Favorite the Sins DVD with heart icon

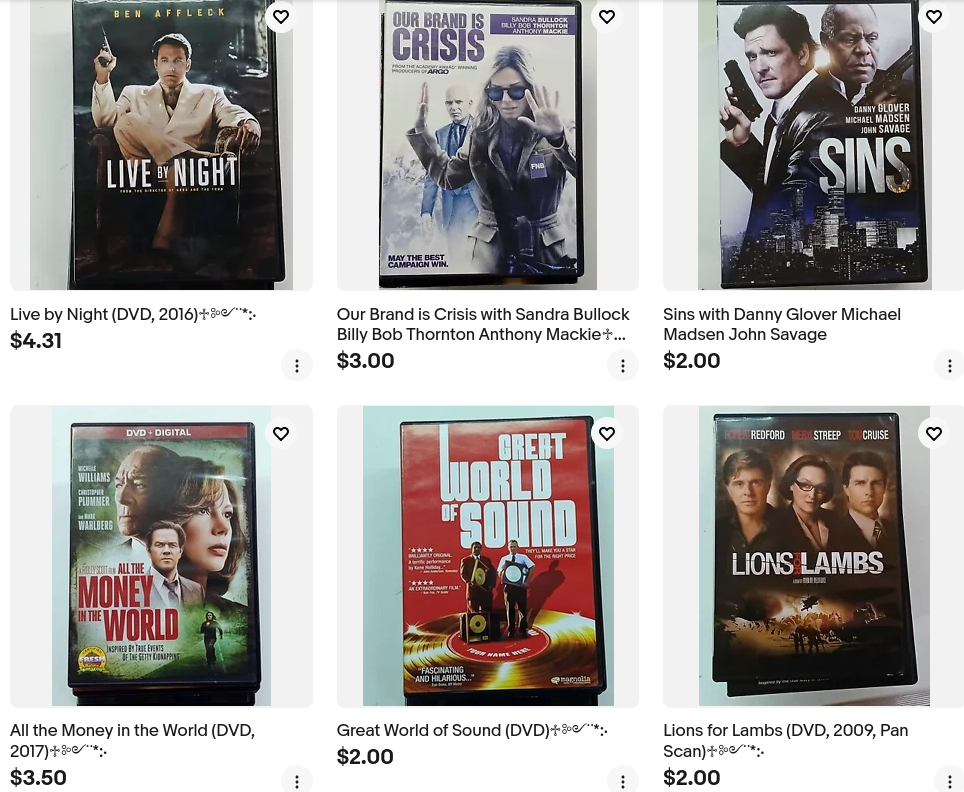click(933, 17)
